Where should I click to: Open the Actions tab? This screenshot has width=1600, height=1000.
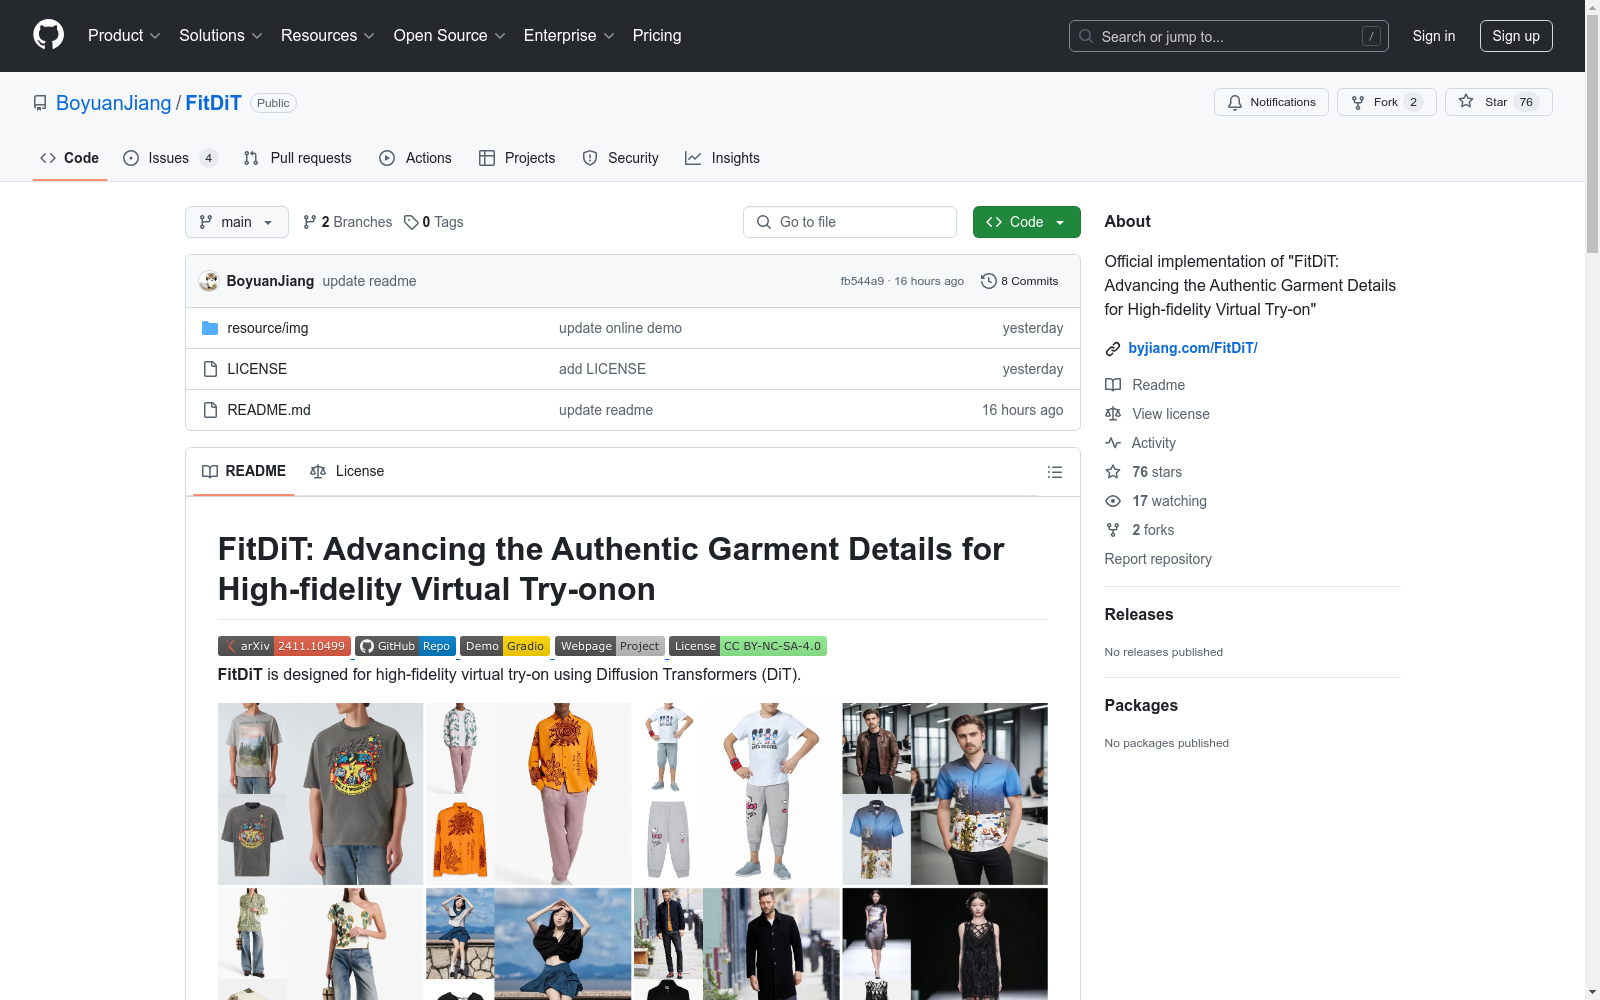[416, 158]
